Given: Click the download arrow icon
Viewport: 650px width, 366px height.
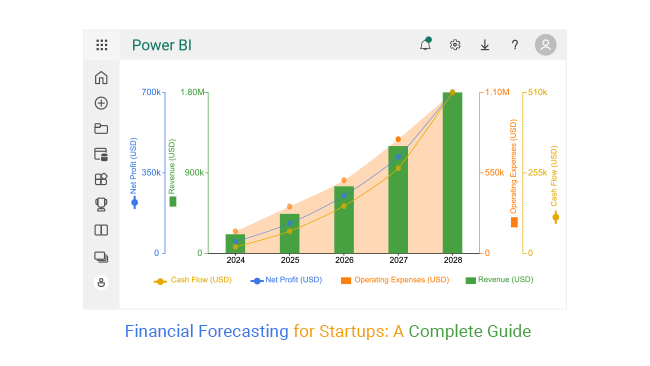Looking at the screenshot, I should pos(485,45).
